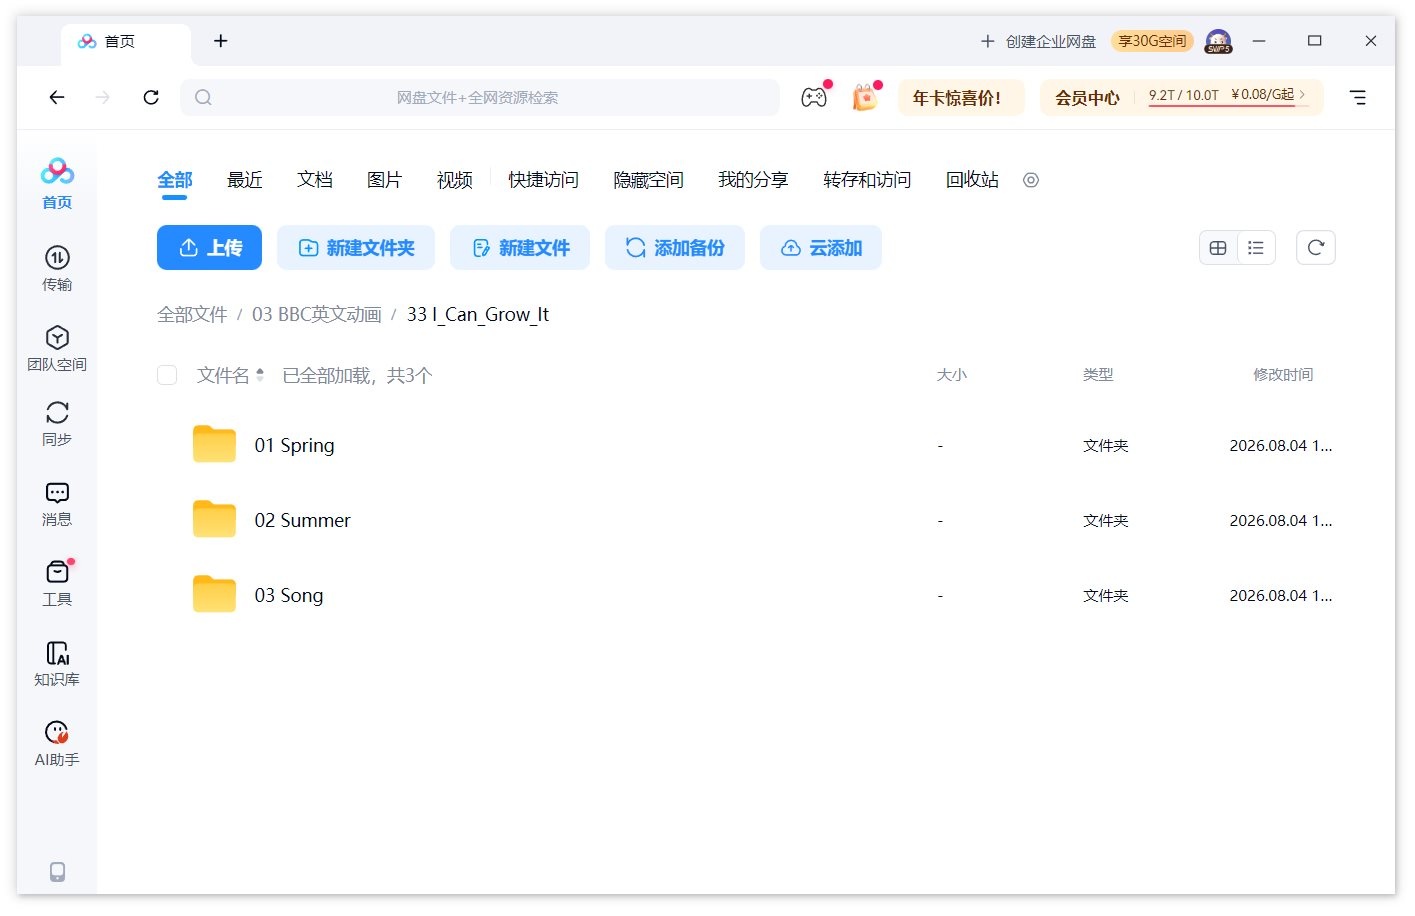The width and height of the screenshot is (1415, 916).
Task: Click the 大小 column header
Action: pyautogui.click(x=951, y=374)
